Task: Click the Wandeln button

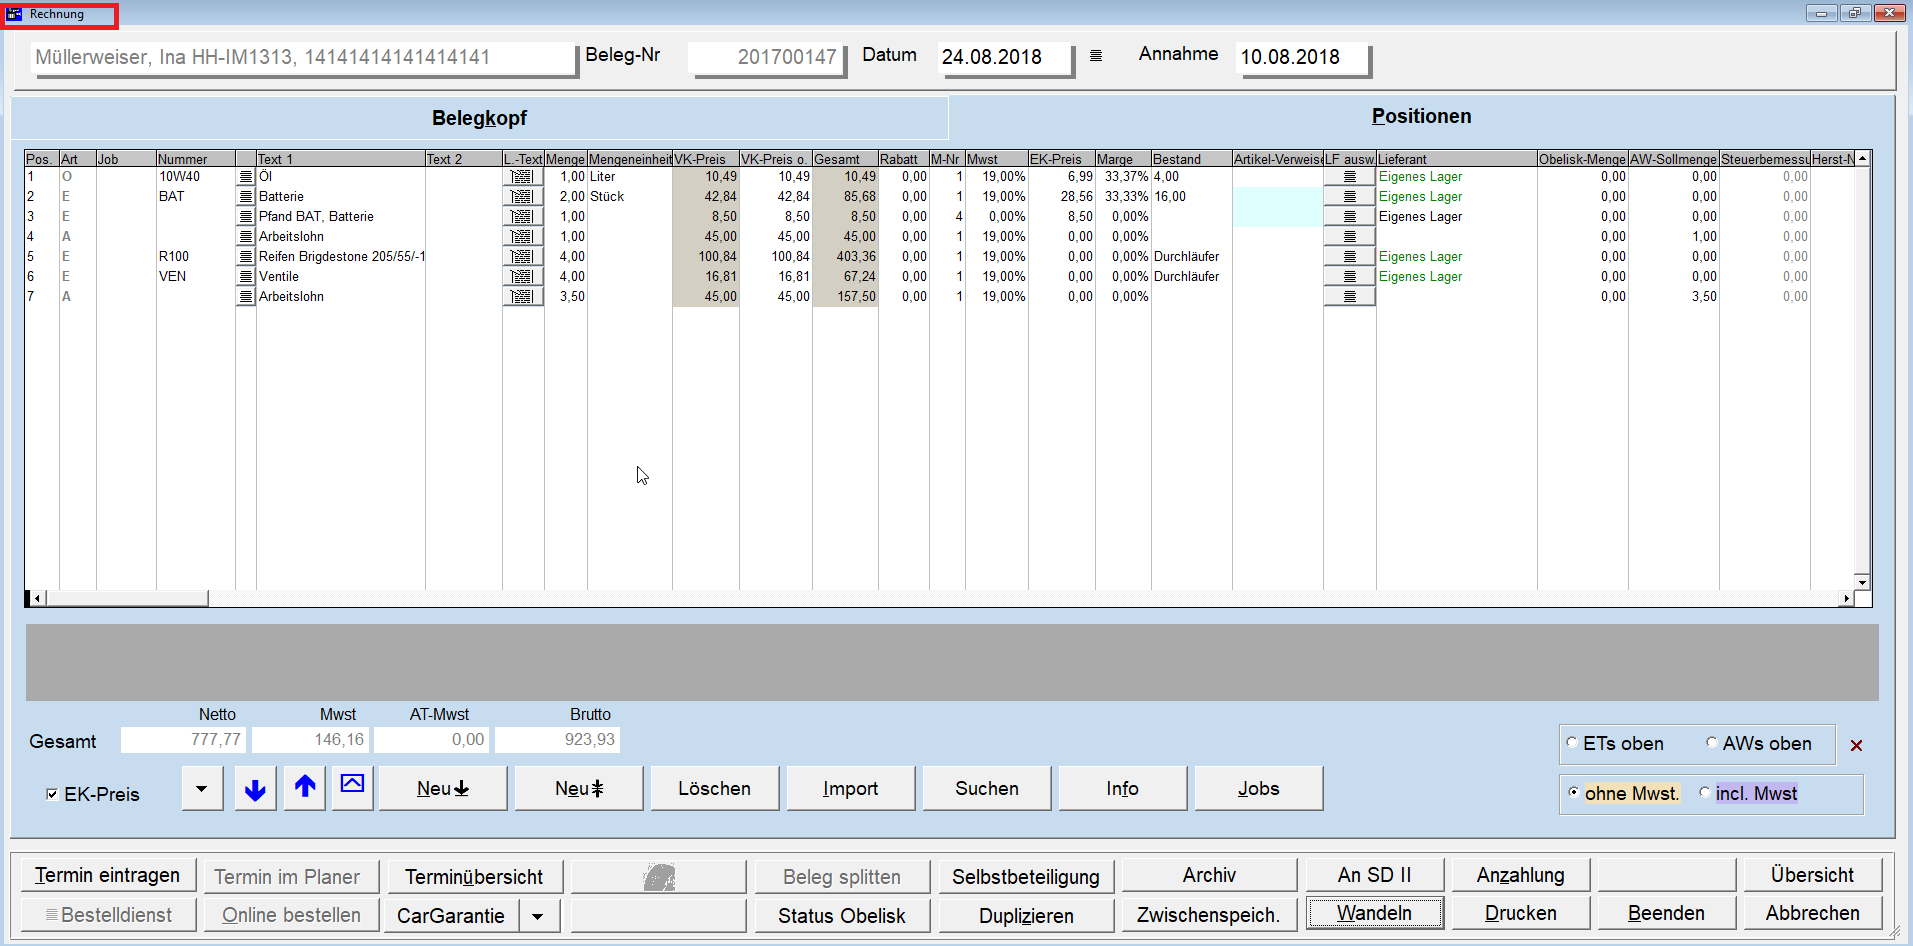Action: click(x=1374, y=913)
